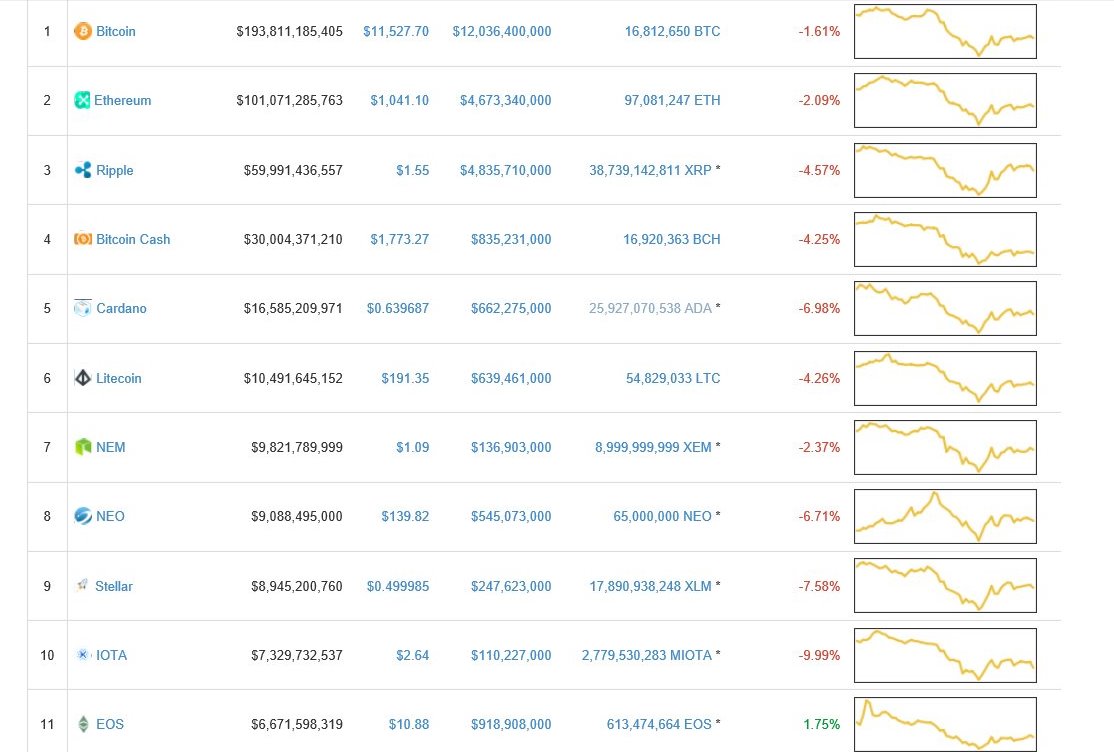Click the NEO globe icon
Viewport: 1114px width, 752px height.
[83, 516]
